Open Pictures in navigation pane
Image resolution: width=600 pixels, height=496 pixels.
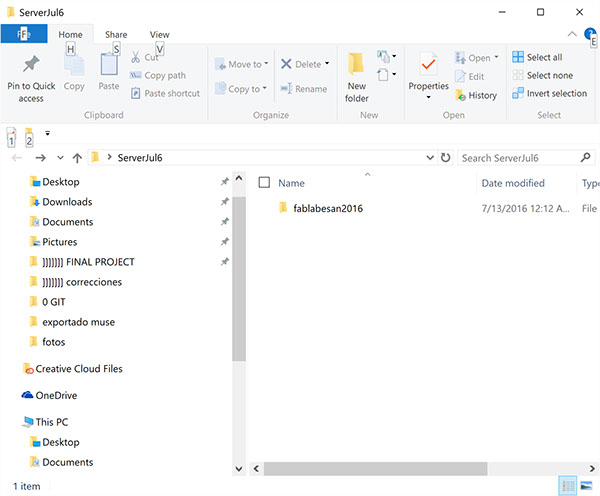tap(60, 242)
